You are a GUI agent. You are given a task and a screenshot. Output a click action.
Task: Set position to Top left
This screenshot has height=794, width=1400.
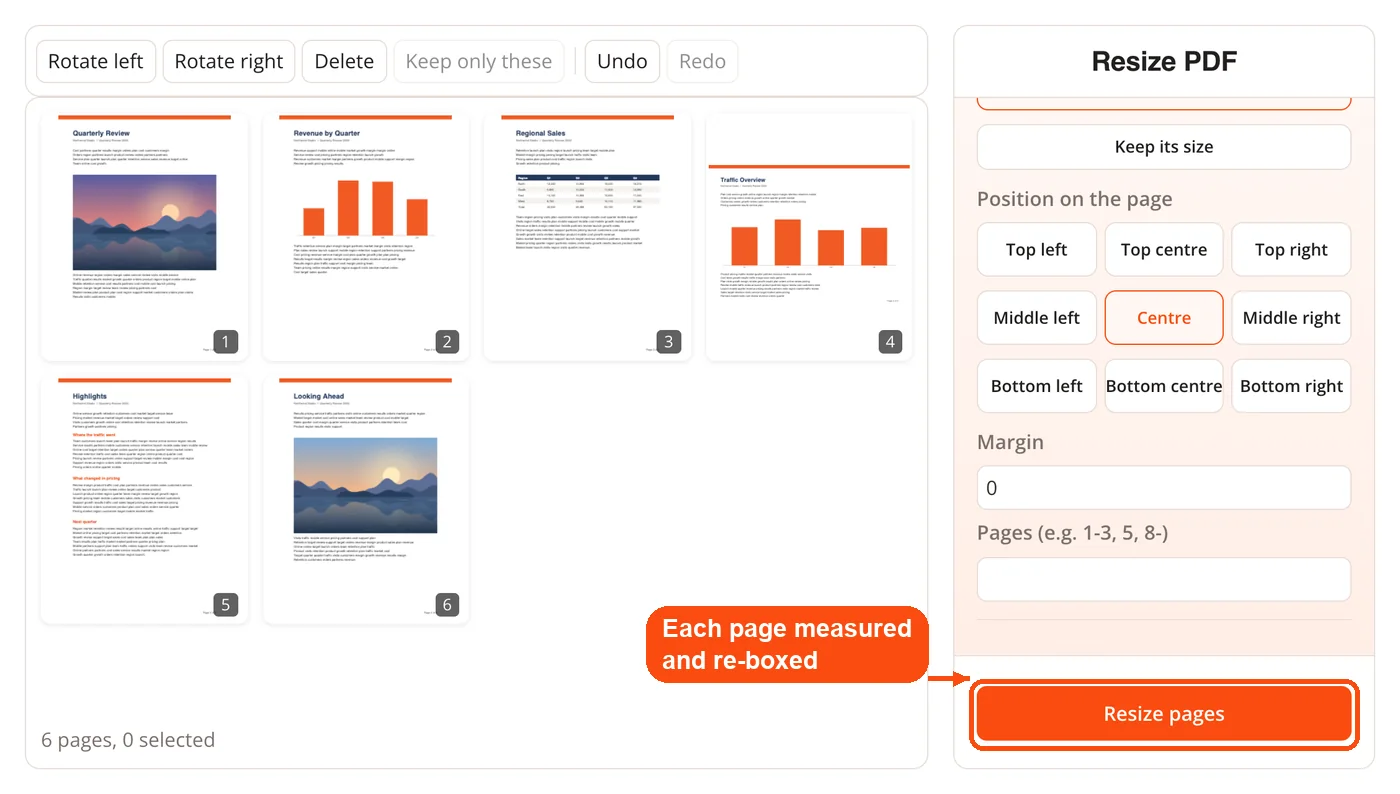[x=1037, y=250]
